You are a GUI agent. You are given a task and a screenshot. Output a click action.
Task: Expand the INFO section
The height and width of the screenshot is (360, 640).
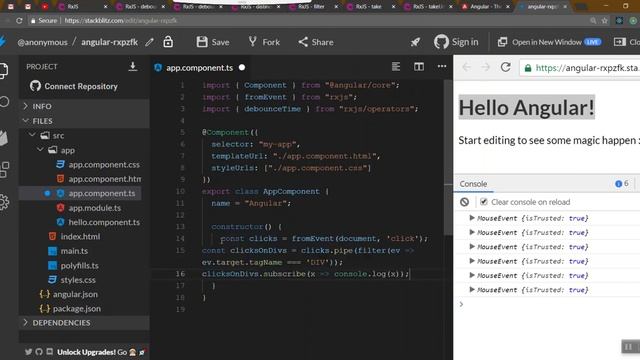(x=84, y=106)
